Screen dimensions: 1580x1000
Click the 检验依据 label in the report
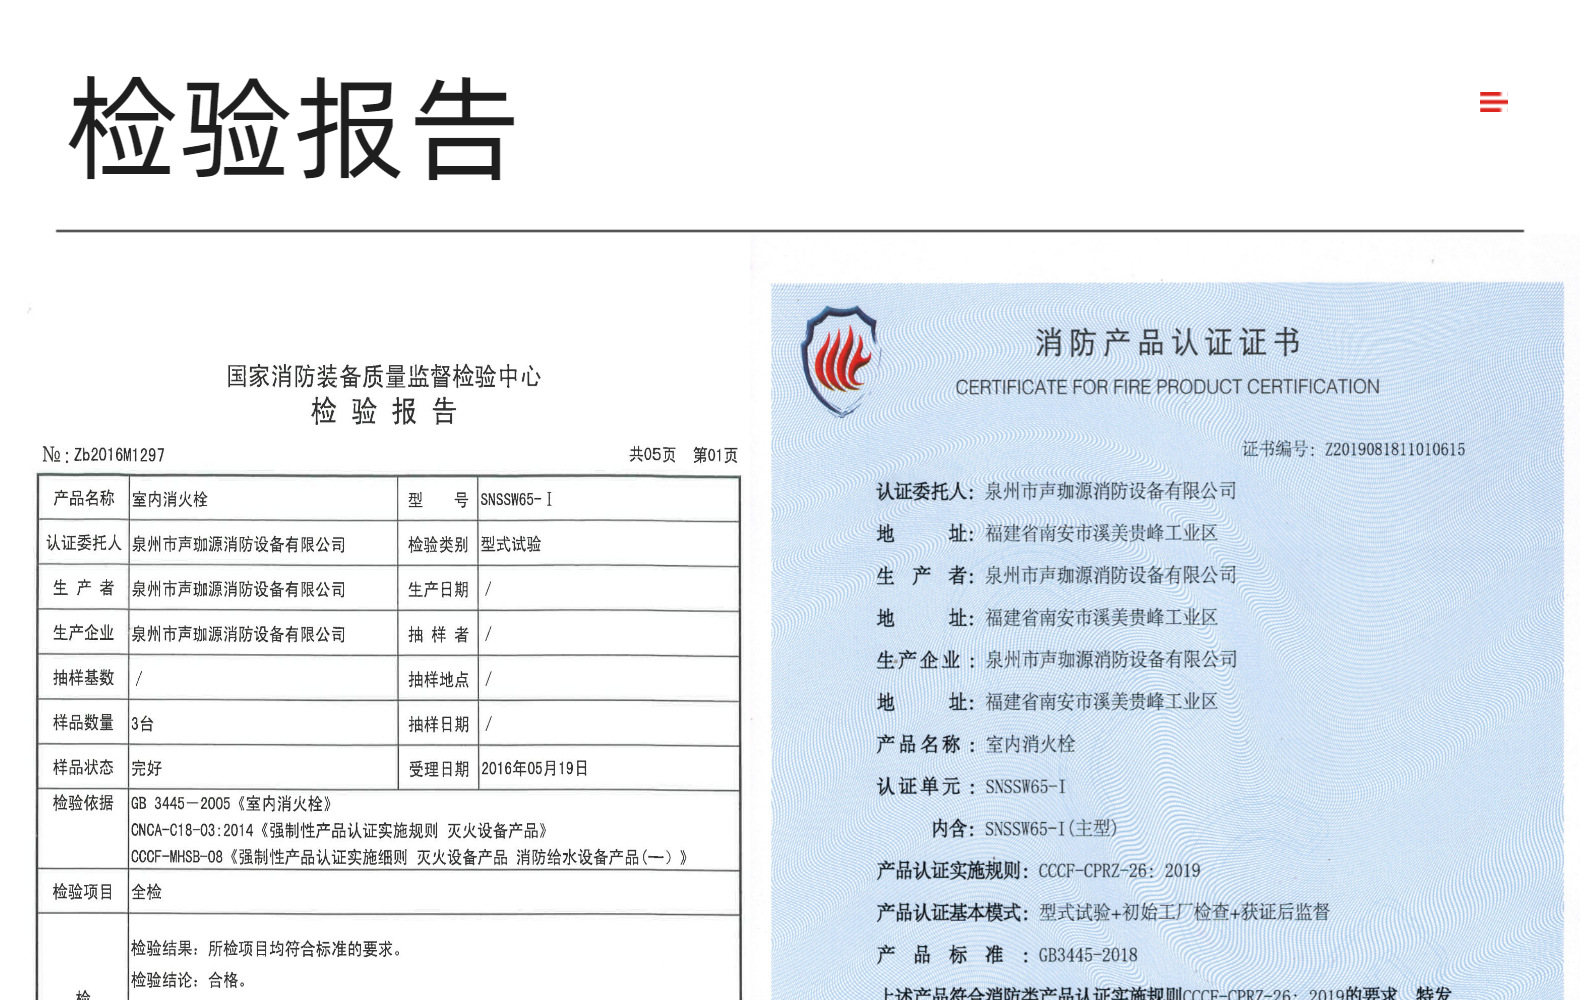pyautogui.click(x=83, y=803)
